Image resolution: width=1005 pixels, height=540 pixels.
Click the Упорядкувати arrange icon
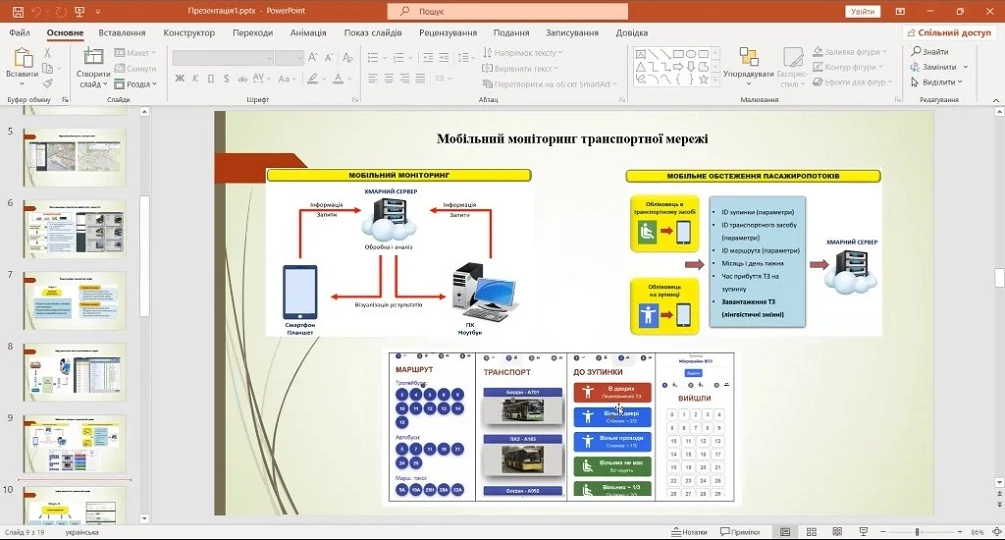[x=748, y=56]
